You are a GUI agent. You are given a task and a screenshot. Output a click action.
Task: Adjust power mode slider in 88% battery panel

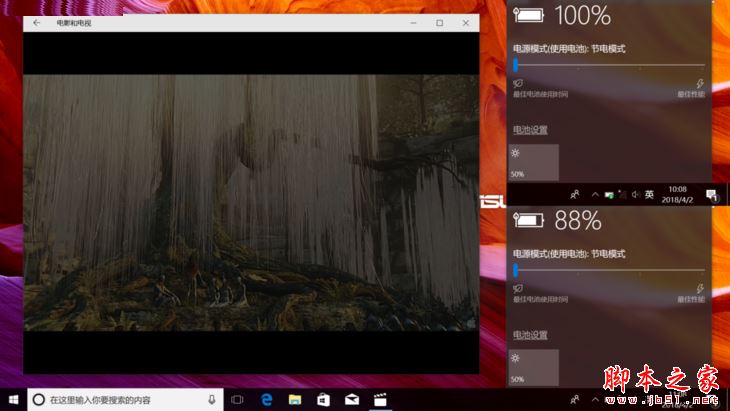(609, 270)
